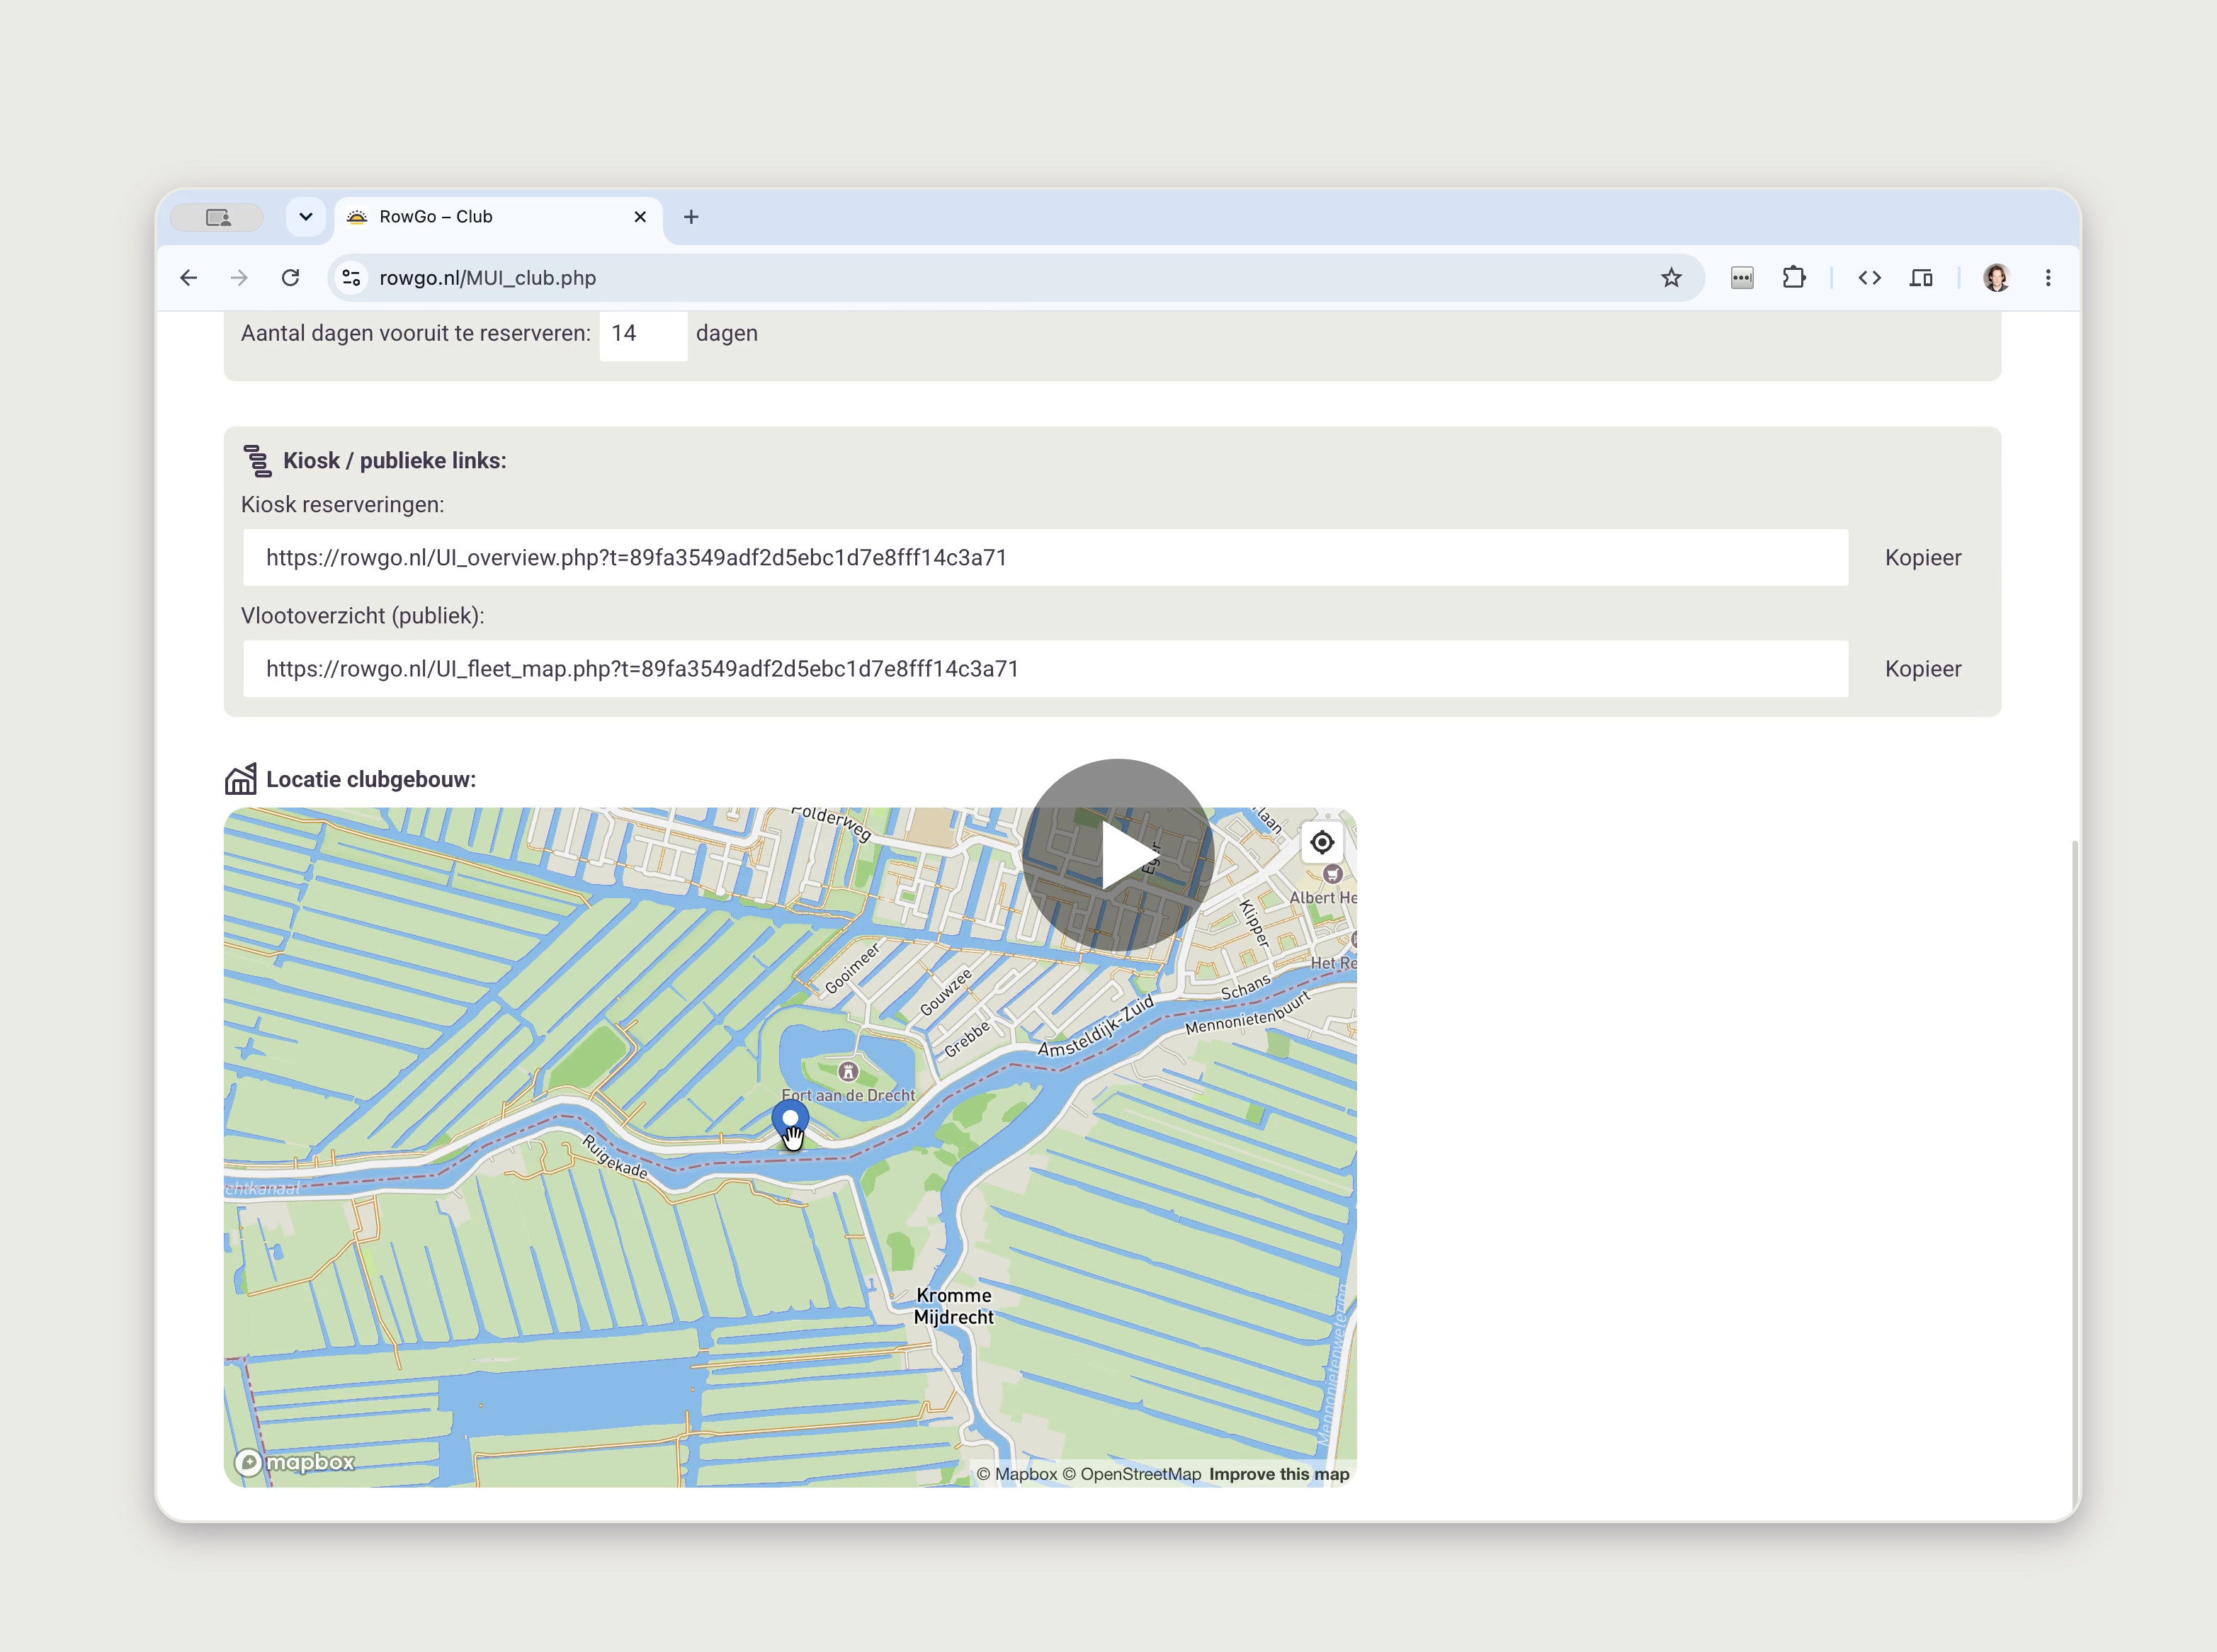2217x1652 pixels.
Task: Click the browser forward arrow
Action: 239,278
